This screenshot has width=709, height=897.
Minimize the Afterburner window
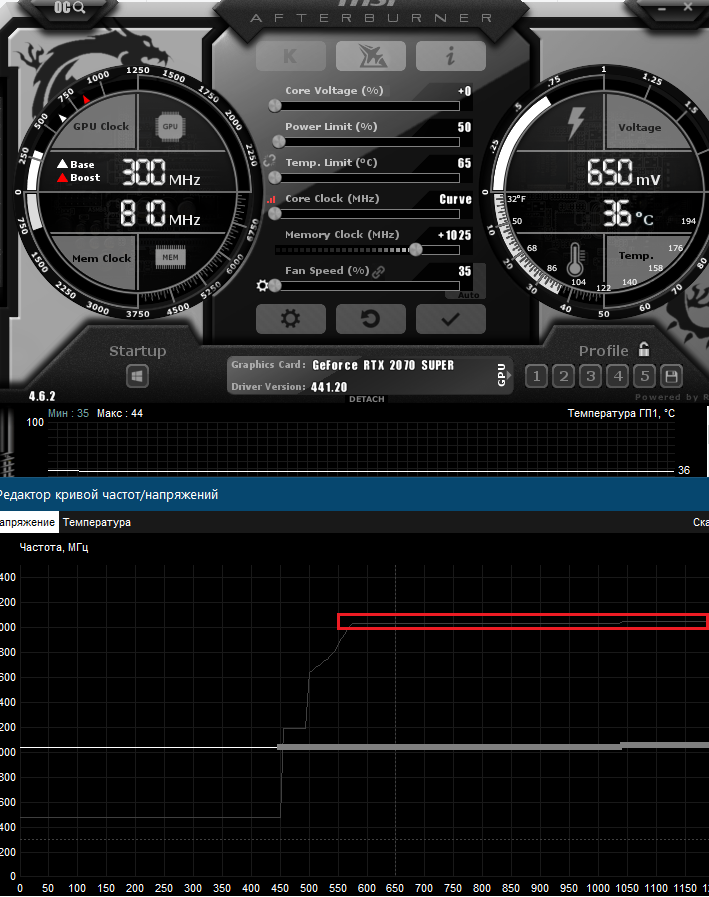tap(663, 9)
